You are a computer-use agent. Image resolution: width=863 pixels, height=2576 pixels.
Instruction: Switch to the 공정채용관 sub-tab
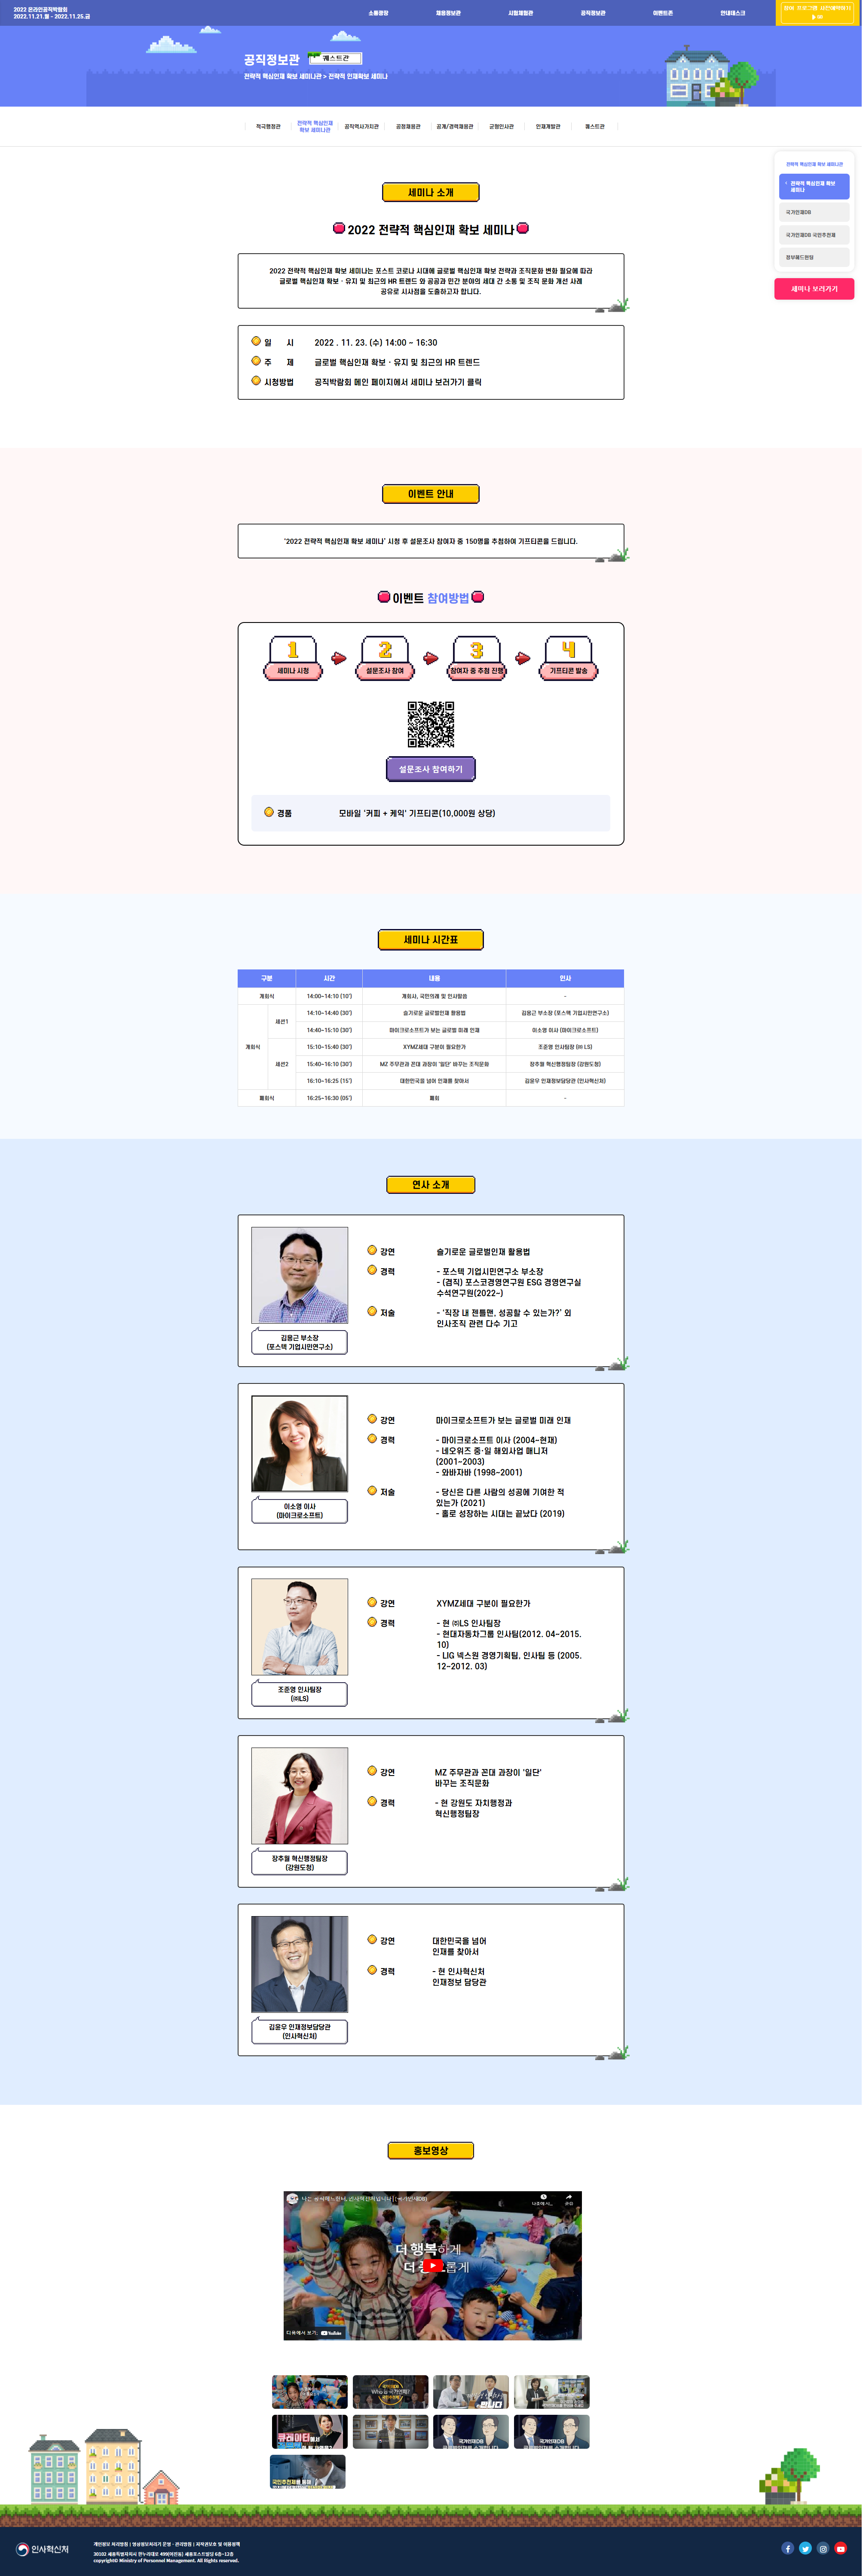pos(408,127)
